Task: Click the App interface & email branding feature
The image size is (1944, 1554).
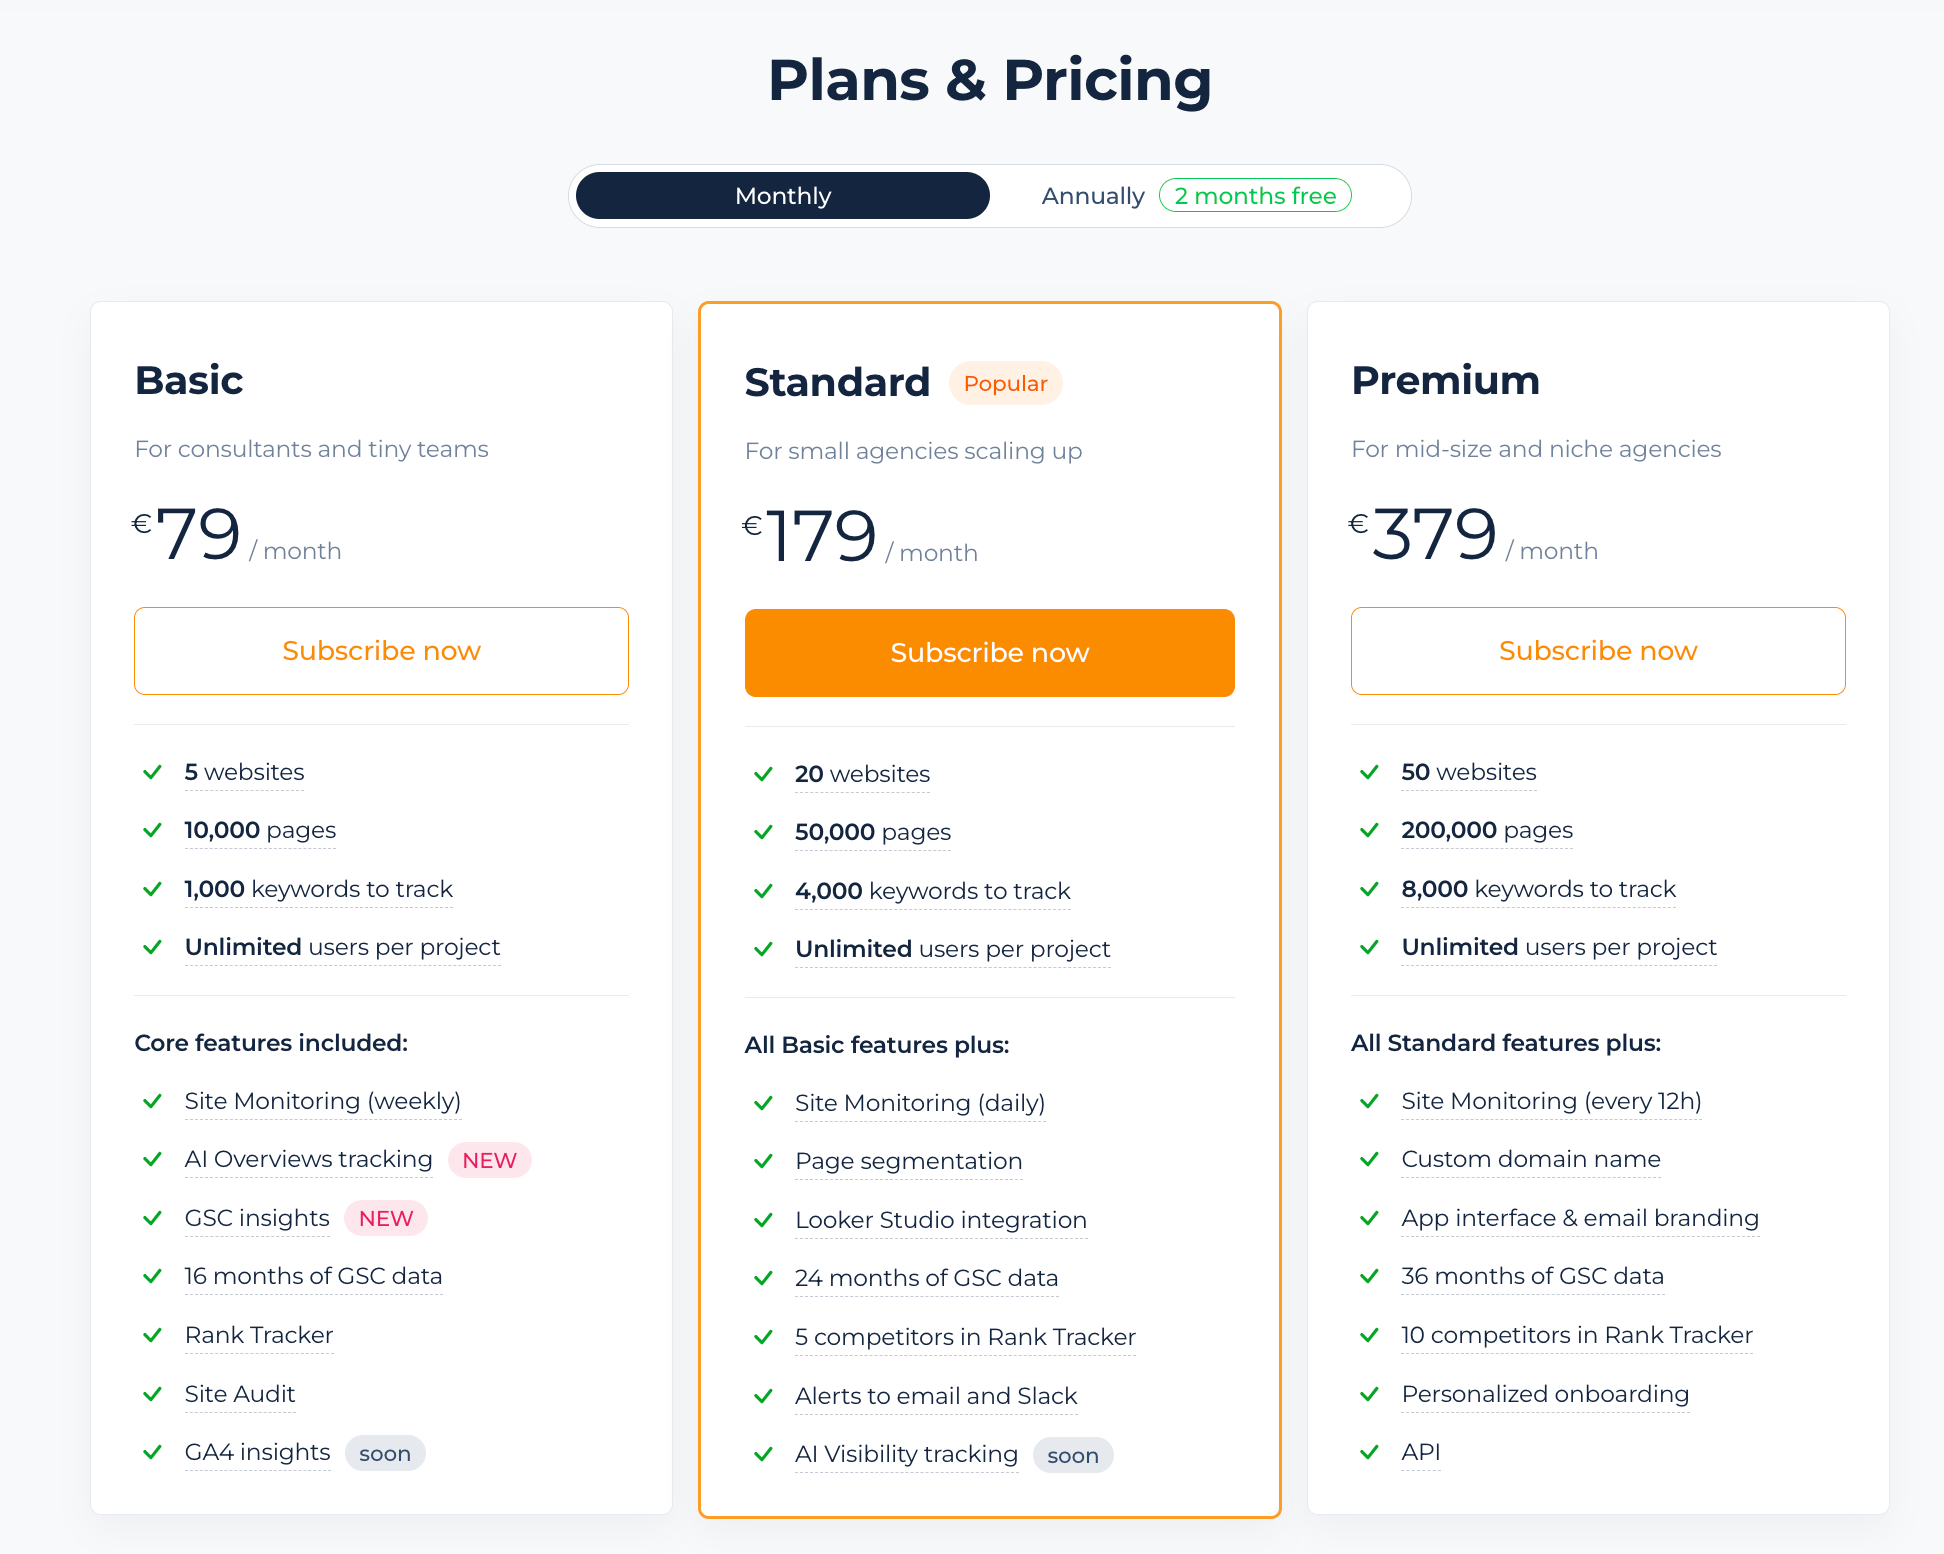Action: tap(1579, 1218)
